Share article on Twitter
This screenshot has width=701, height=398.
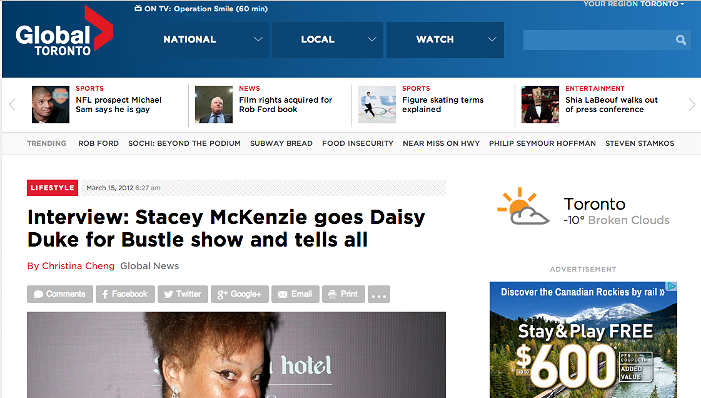[x=183, y=294]
